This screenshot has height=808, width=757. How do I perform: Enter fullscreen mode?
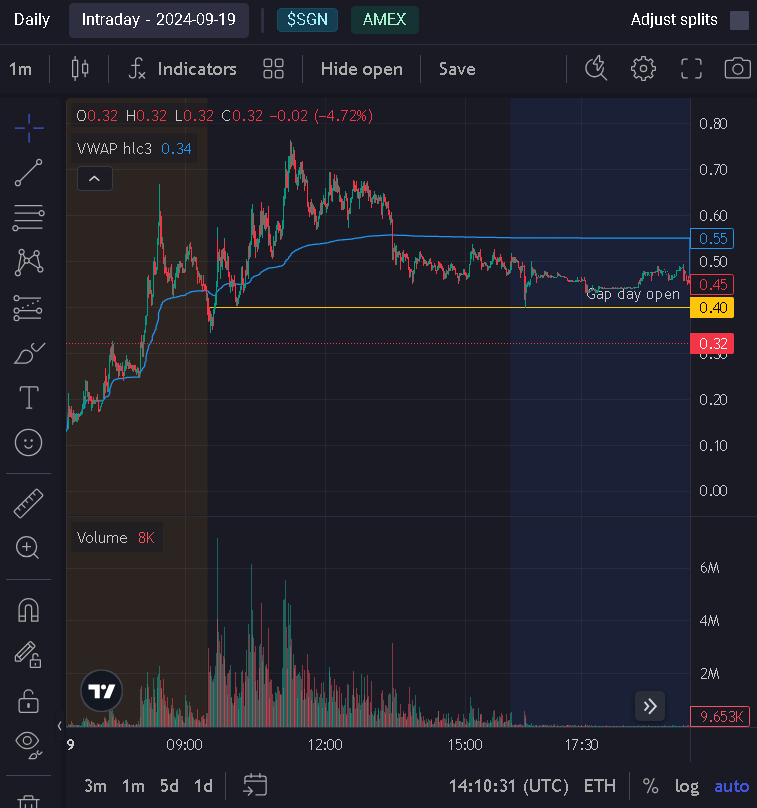coord(691,69)
